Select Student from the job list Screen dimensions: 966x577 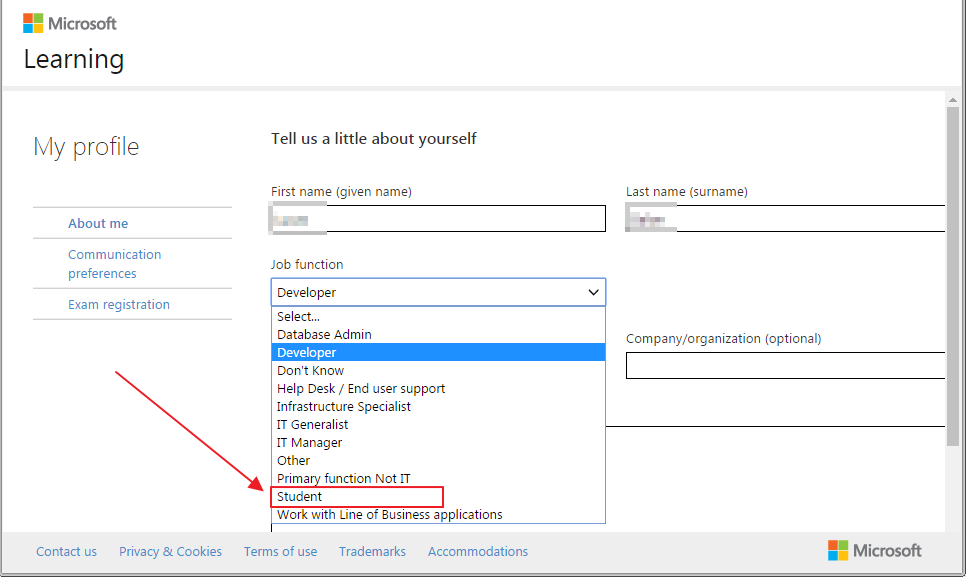(x=438, y=496)
